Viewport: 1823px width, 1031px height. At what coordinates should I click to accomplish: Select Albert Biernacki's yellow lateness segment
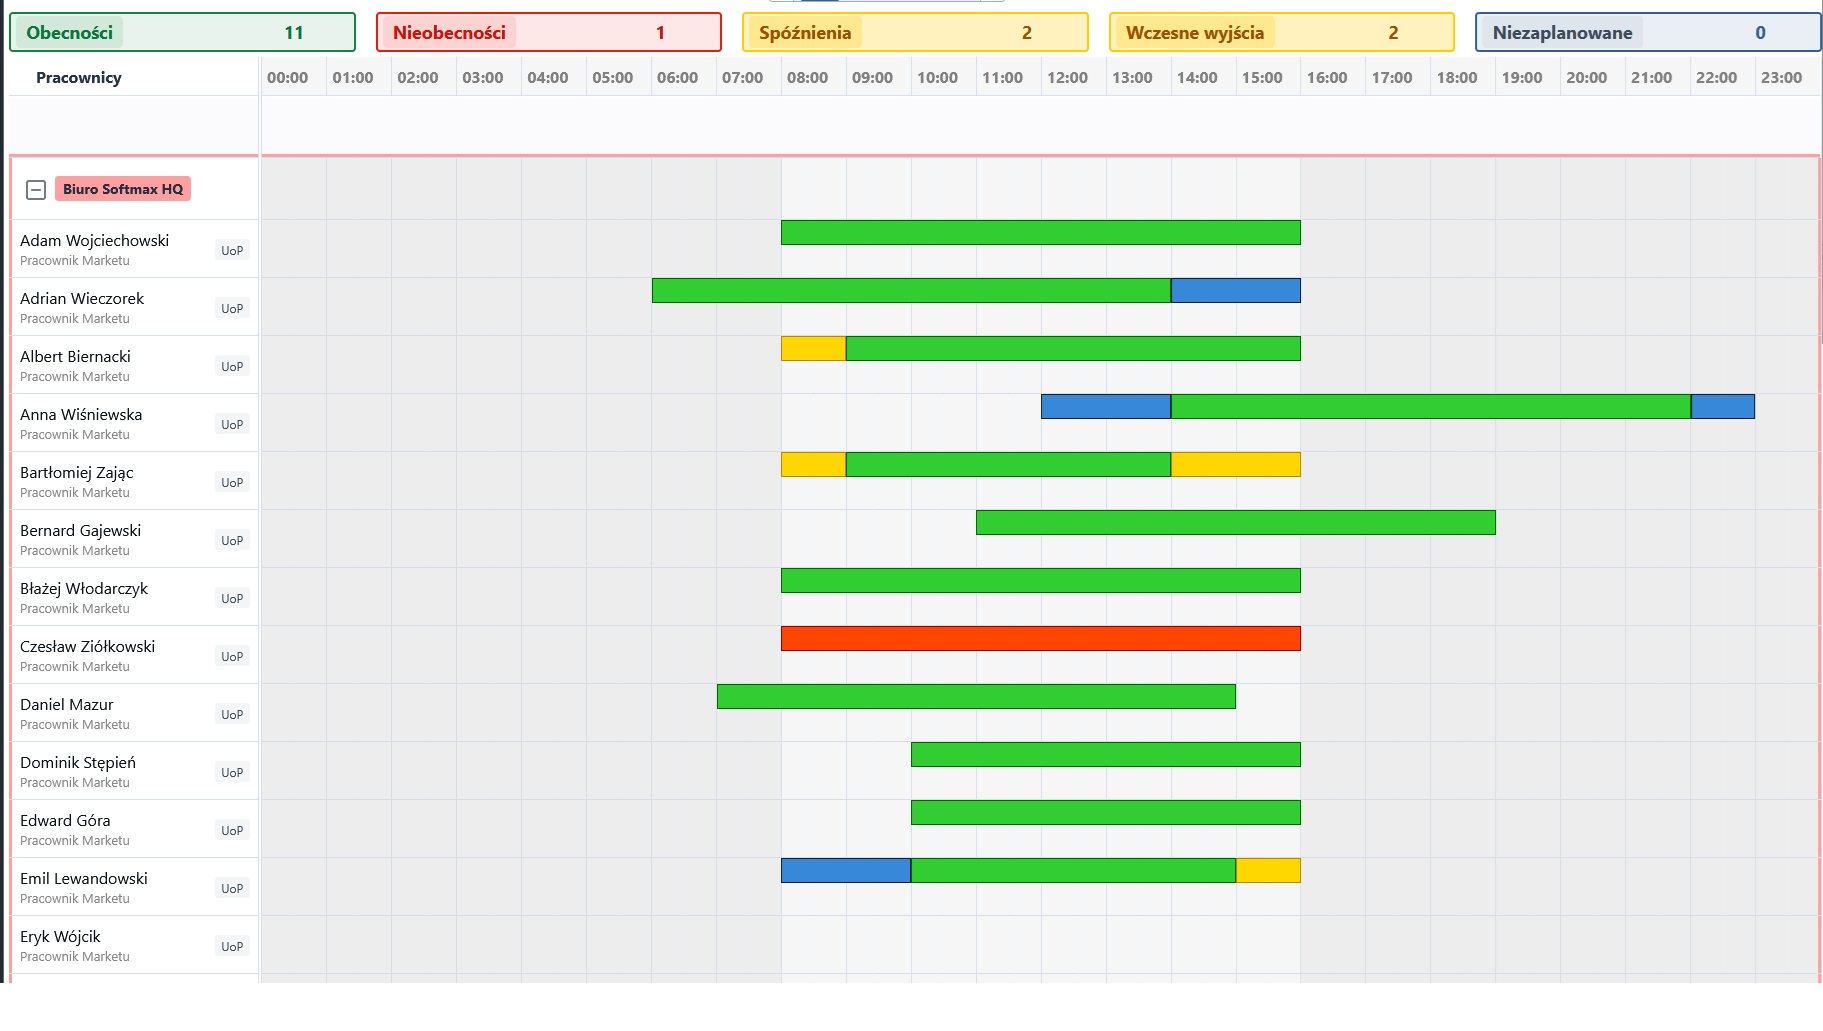[813, 348]
